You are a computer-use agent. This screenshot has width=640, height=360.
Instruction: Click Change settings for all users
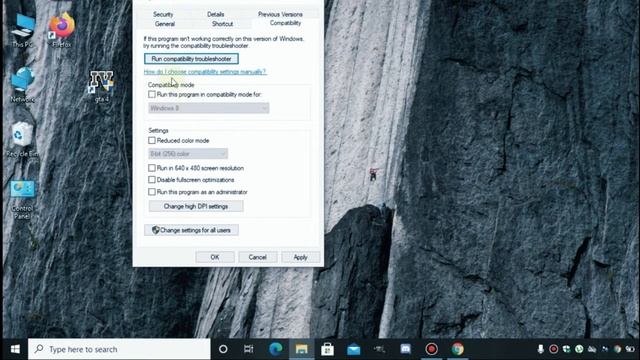coord(191,230)
